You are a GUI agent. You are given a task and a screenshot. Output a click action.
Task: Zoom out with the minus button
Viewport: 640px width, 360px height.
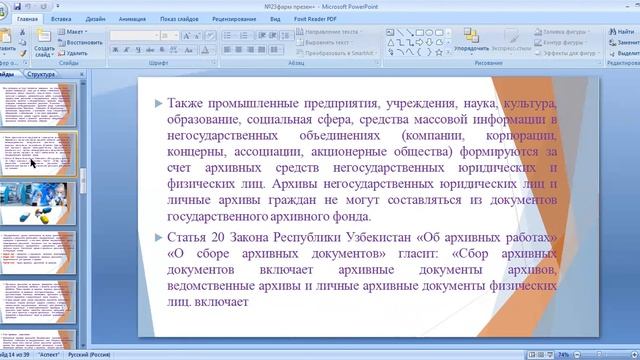click(x=577, y=355)
